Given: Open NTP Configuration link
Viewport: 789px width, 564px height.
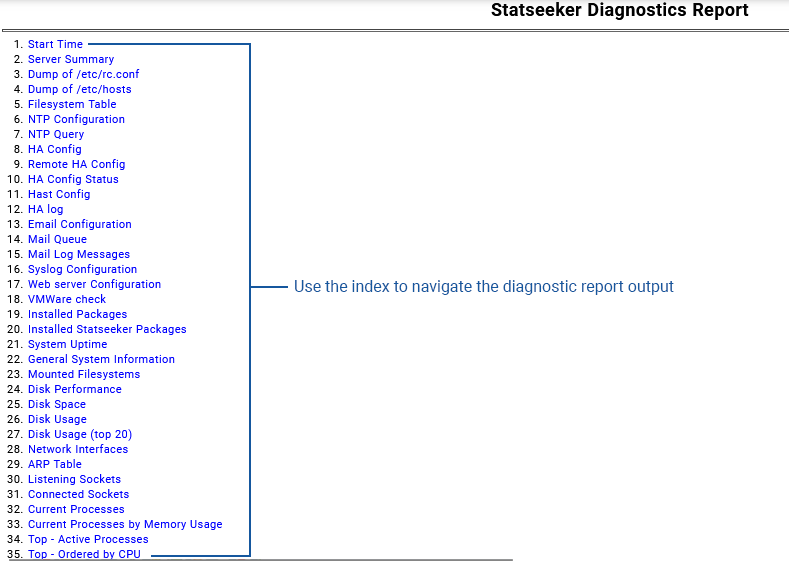Looking at the screenshot, I should pyautogui.click(x=76, y=119).
